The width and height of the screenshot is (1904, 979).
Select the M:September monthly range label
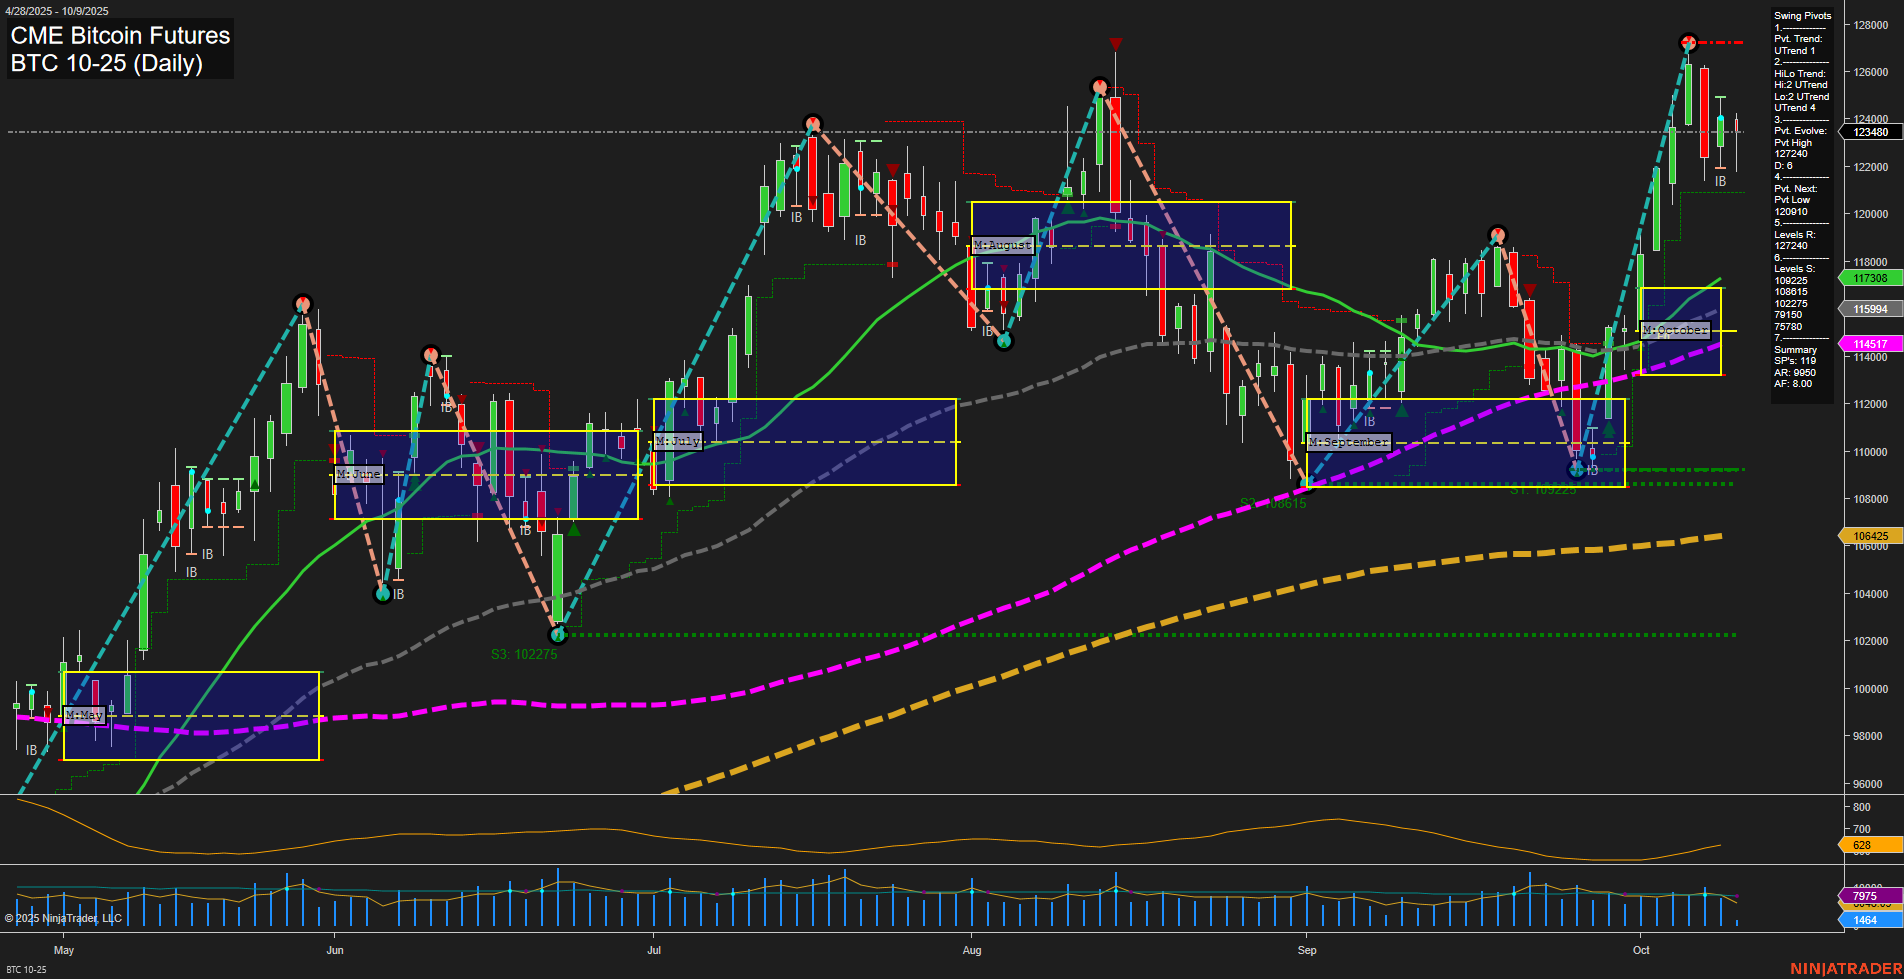1348,442
